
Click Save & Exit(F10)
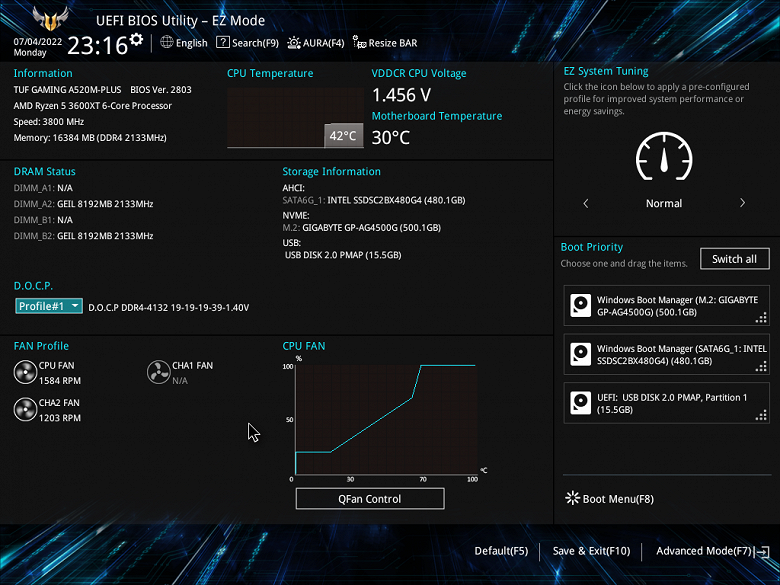(591, 551)
